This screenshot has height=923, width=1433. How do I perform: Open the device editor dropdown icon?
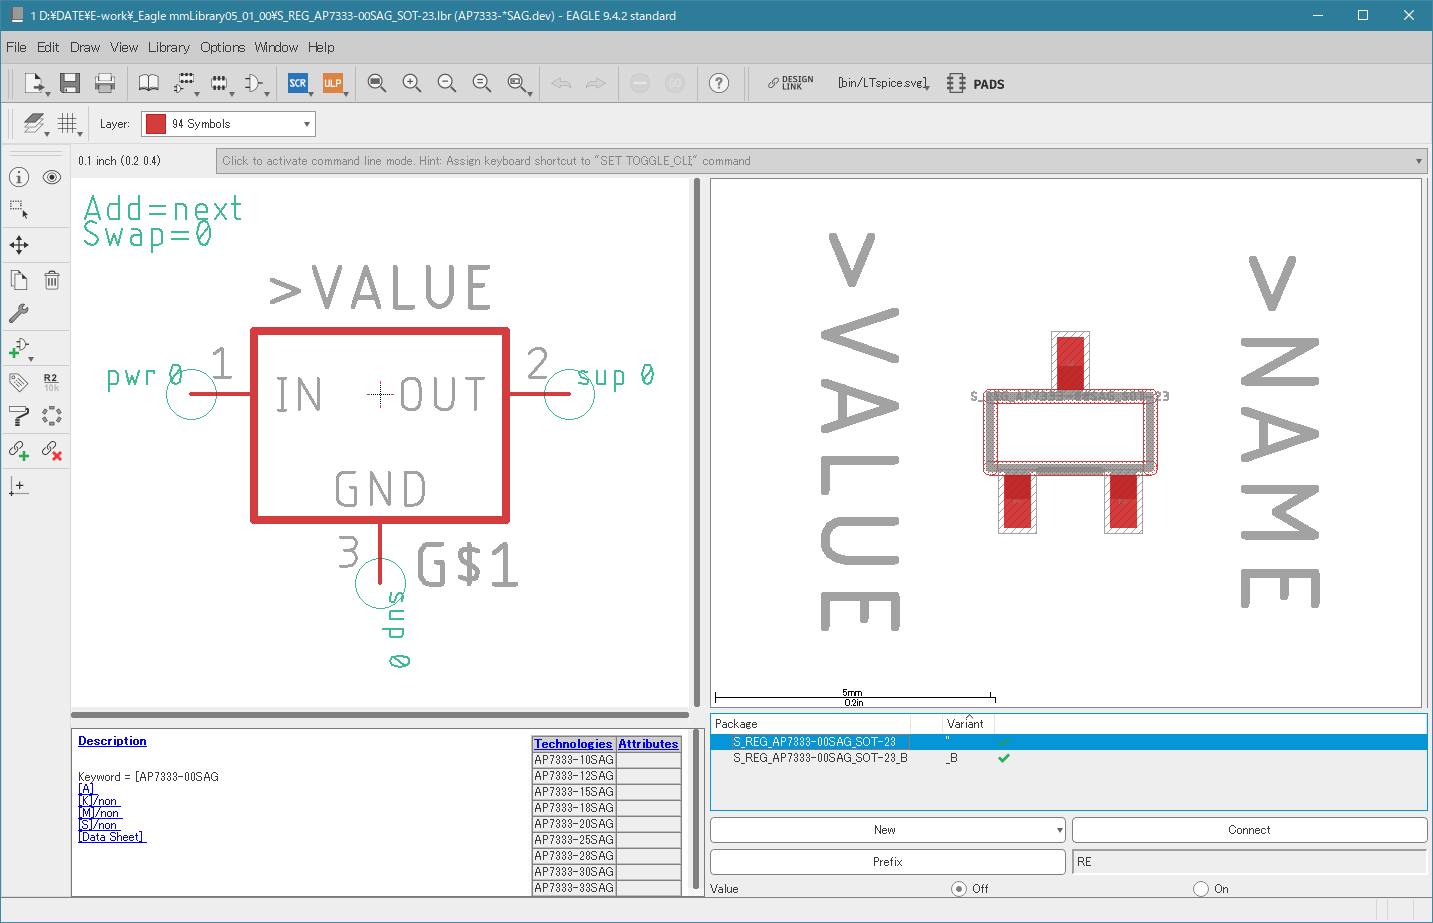pos(185,84)
